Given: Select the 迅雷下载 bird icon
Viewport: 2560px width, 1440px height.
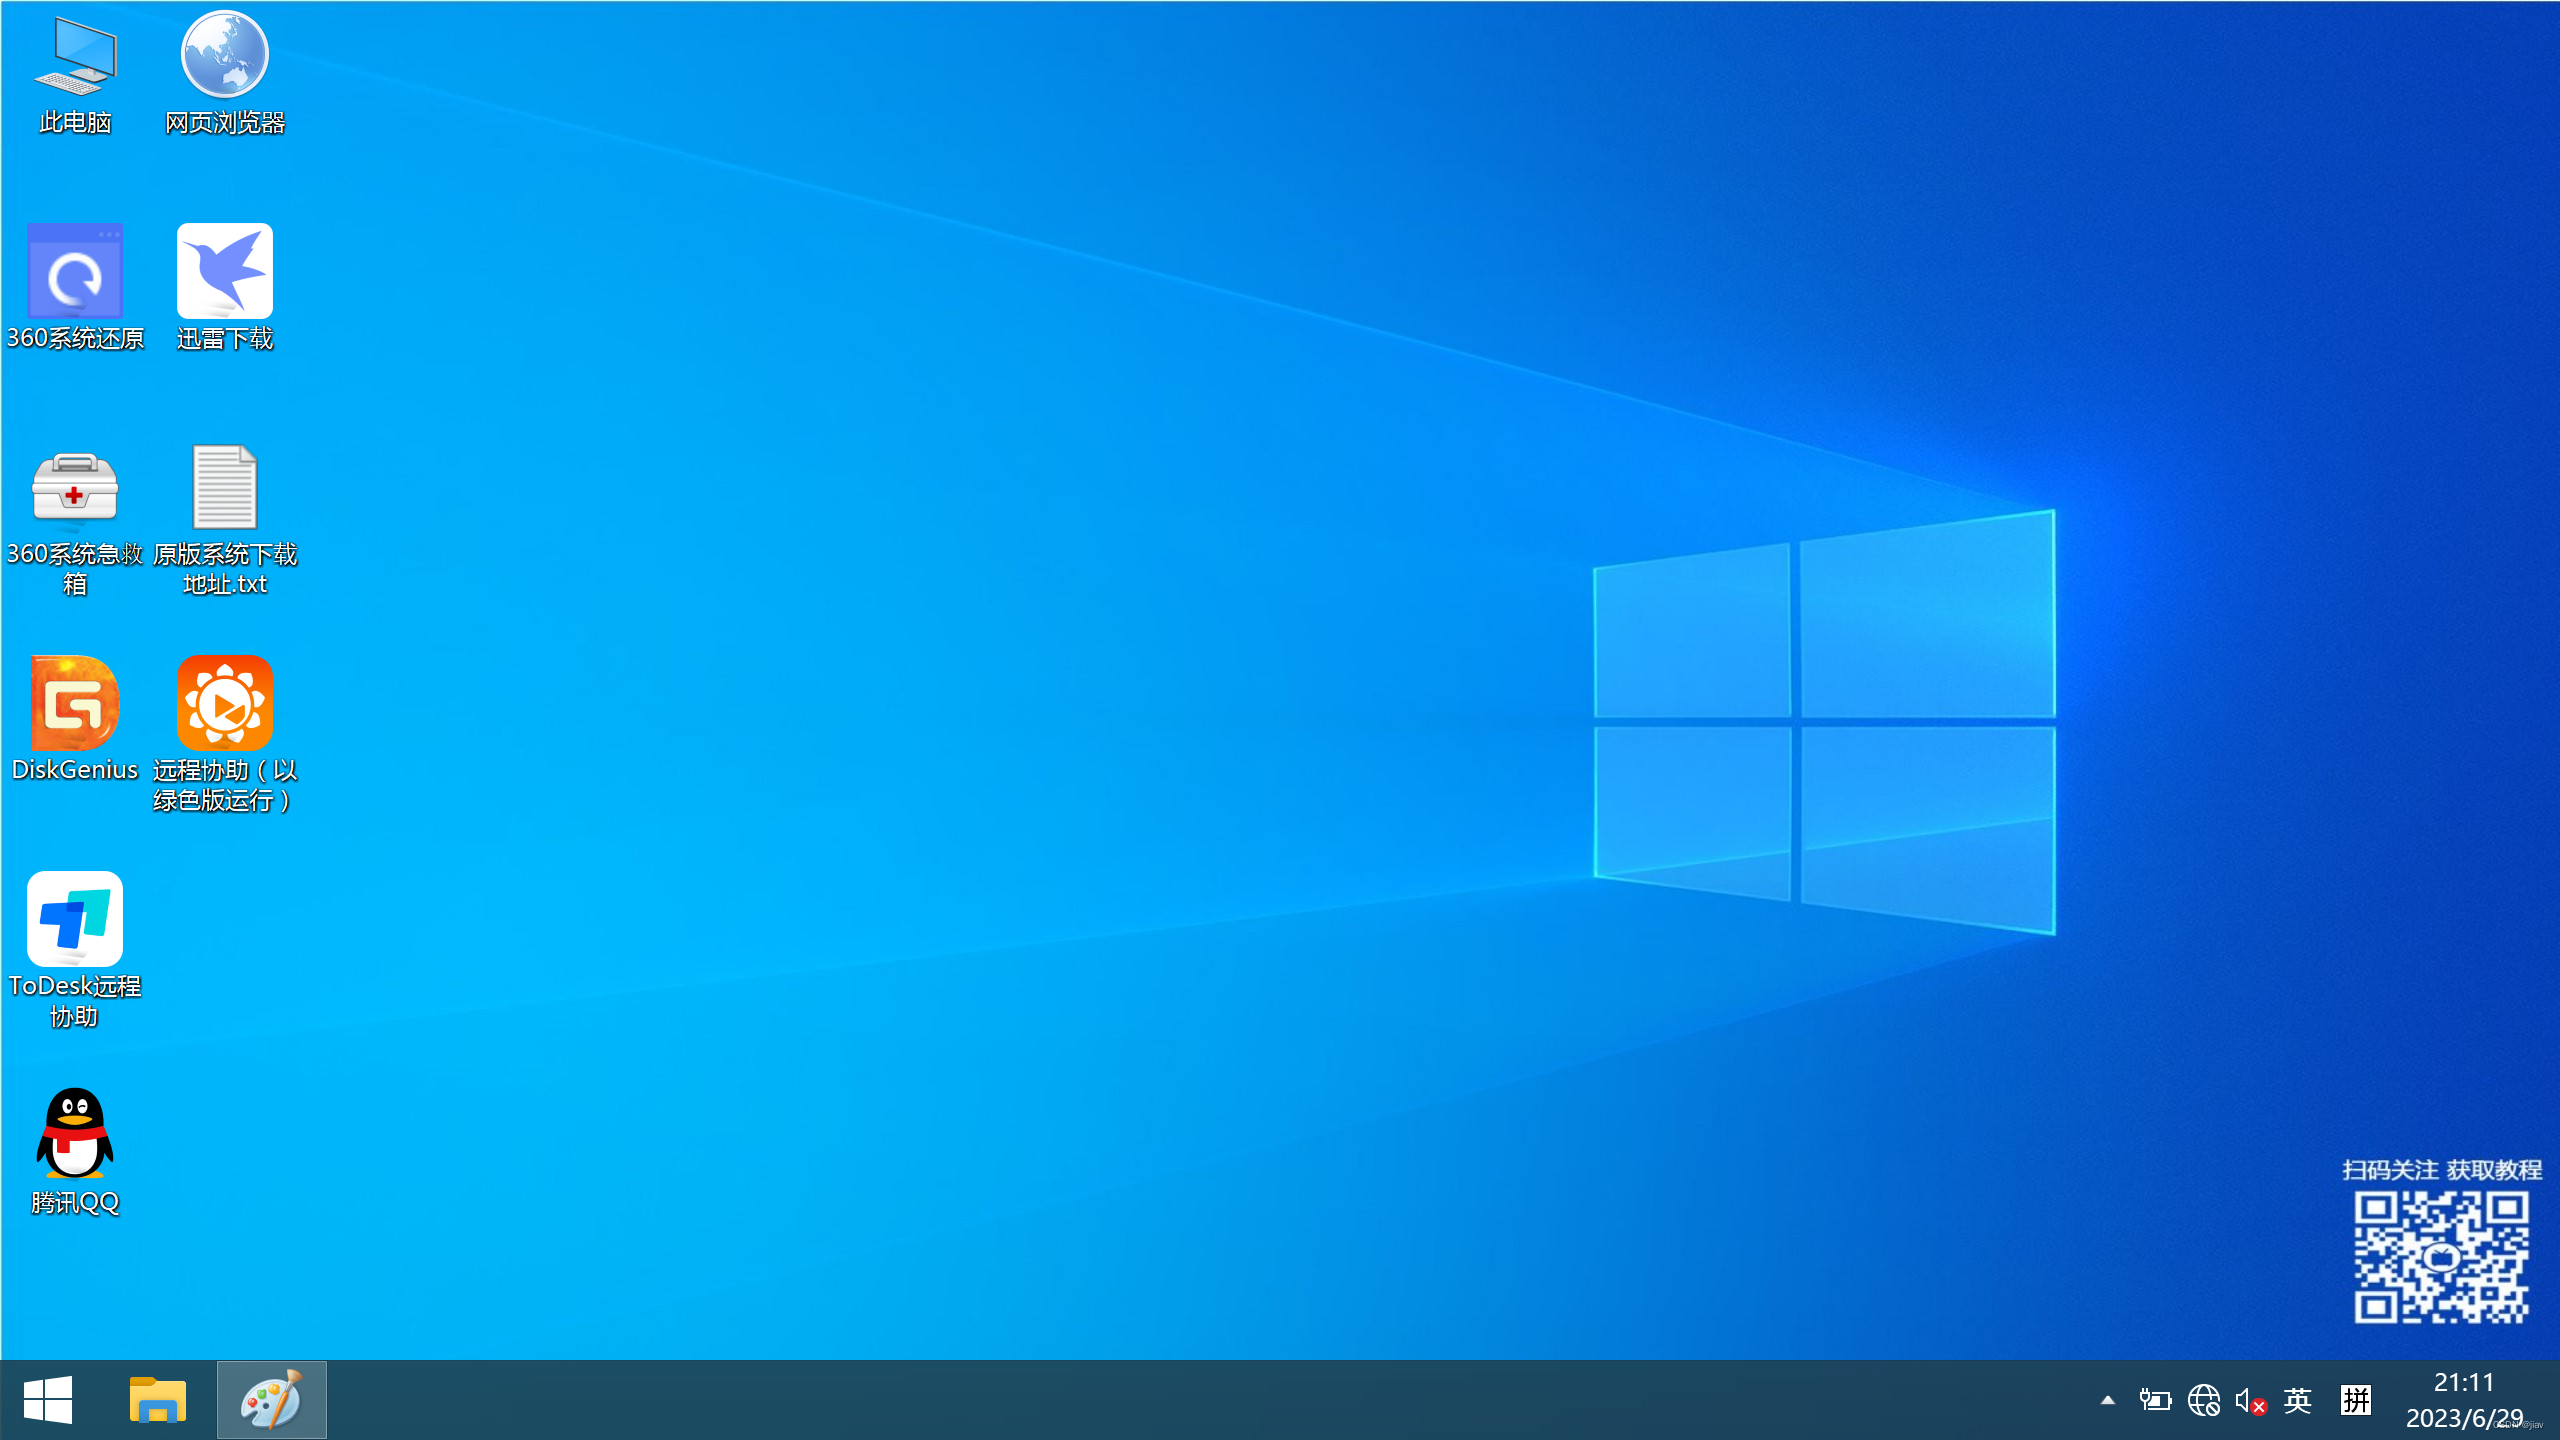Looking at the screenshot, I should point(225,272).
